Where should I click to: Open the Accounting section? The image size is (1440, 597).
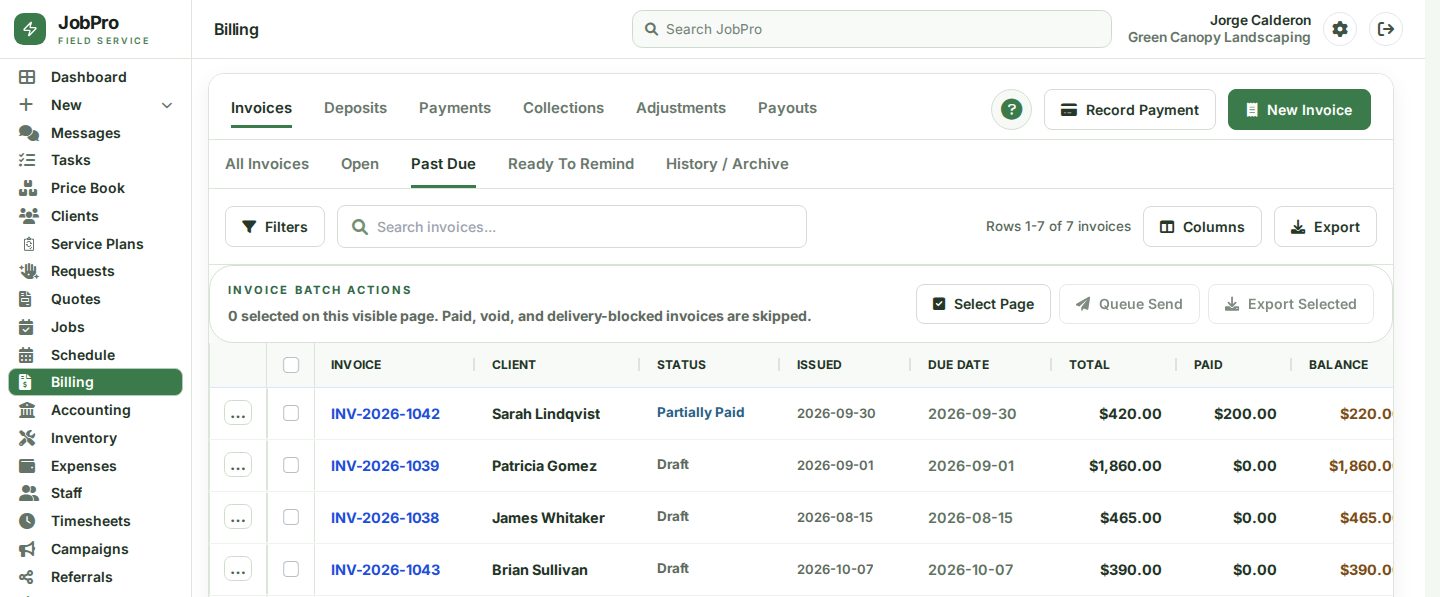[96, 410]
